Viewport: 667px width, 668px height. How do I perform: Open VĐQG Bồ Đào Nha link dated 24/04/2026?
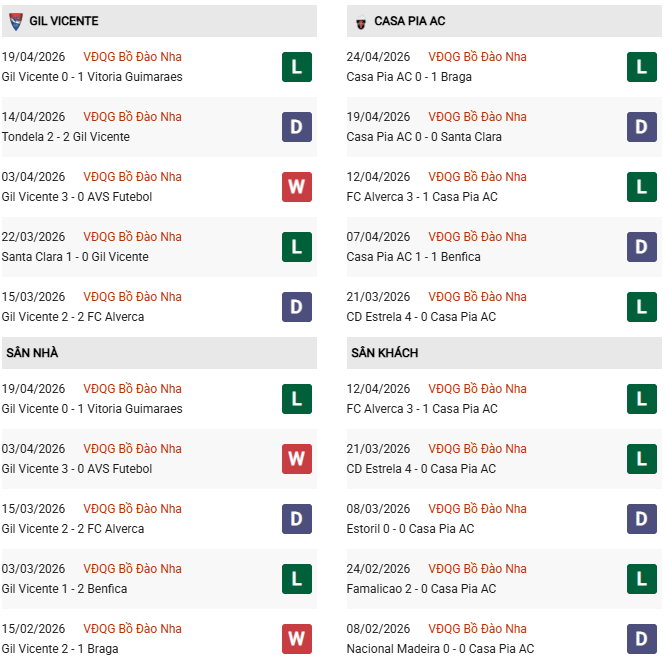(x=477, y=57)
